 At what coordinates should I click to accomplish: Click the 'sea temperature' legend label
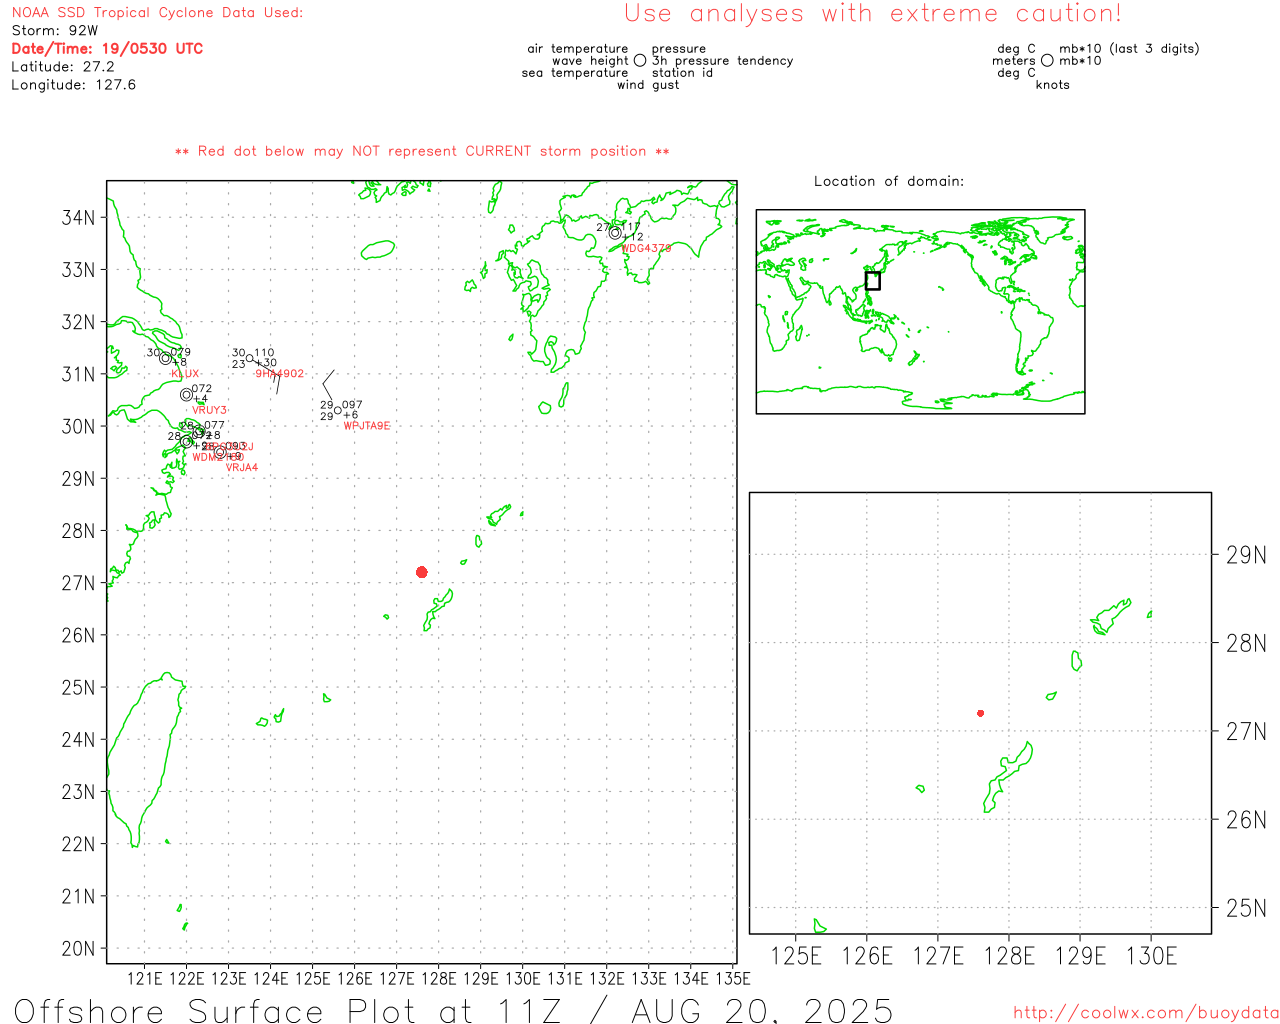point(575,73)
